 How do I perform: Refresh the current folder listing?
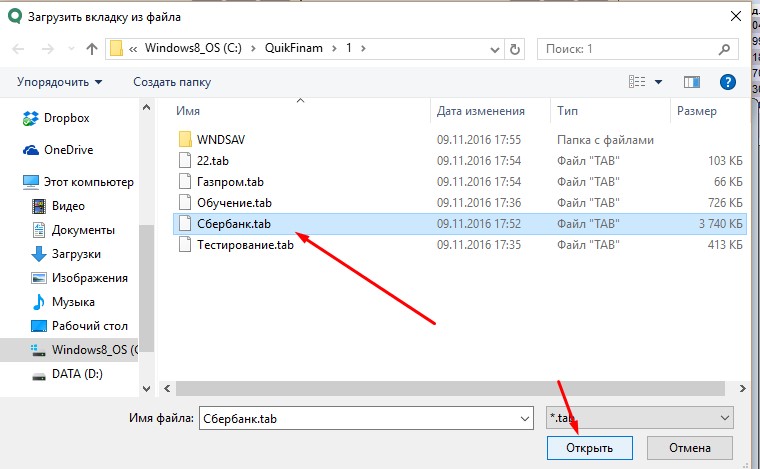point(514,48)
